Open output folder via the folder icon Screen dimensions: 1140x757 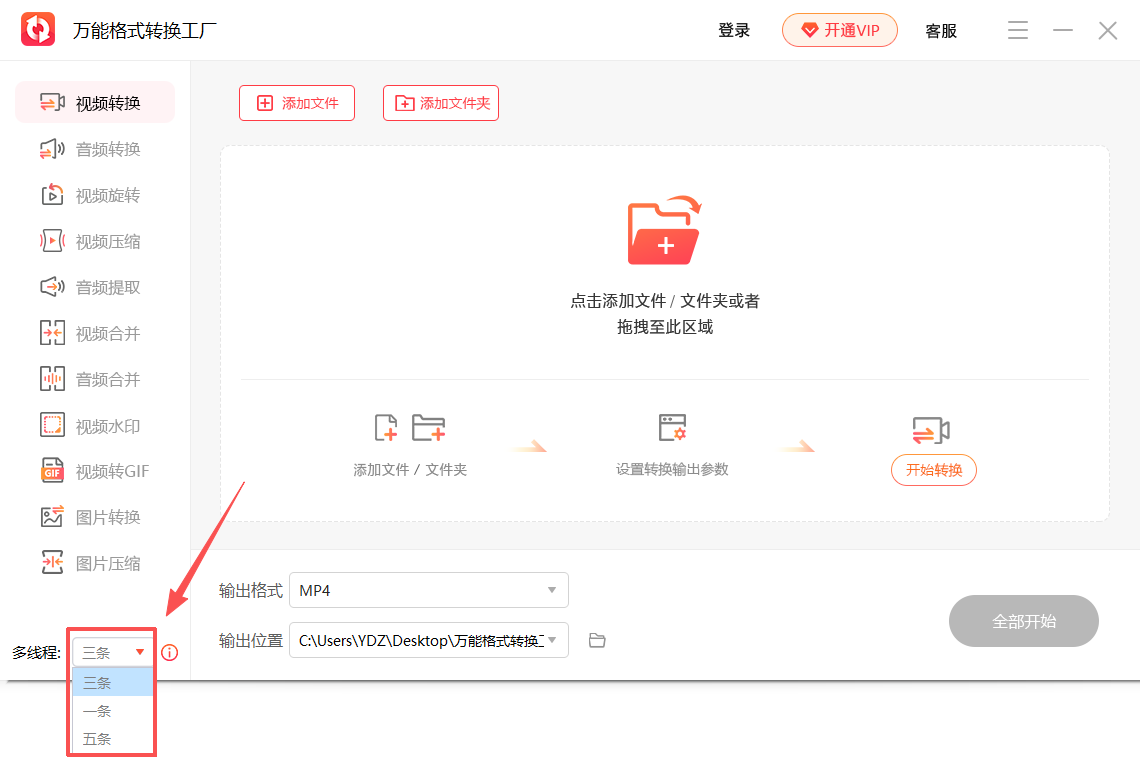[x=597, y=641]
